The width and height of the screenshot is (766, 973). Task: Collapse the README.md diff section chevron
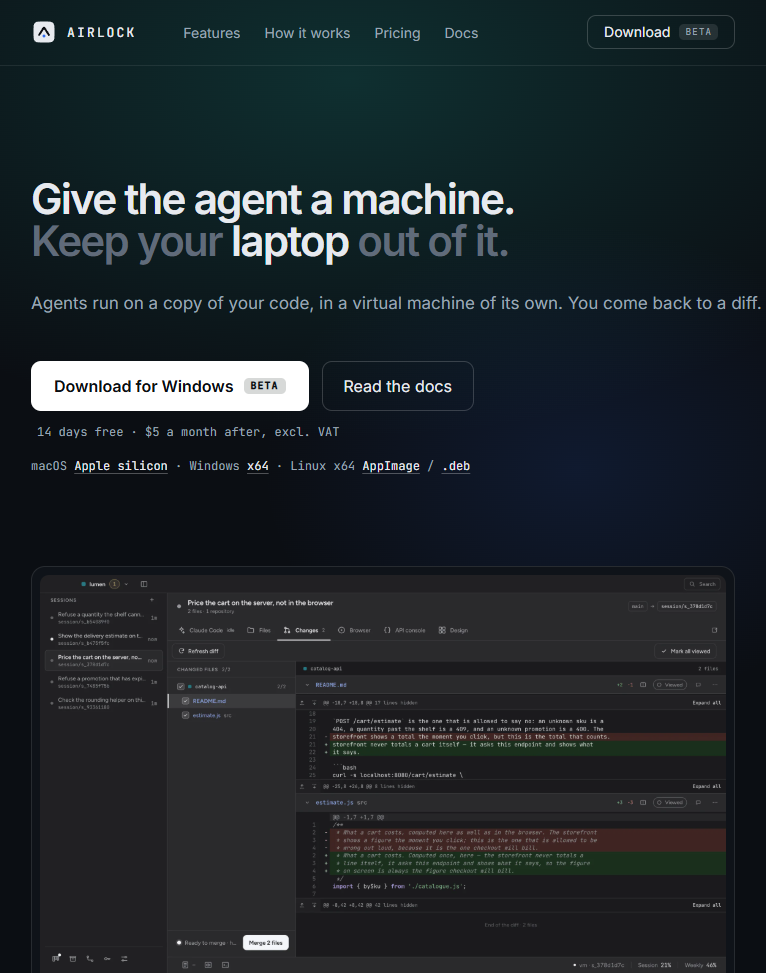click(x=307, y=685)
